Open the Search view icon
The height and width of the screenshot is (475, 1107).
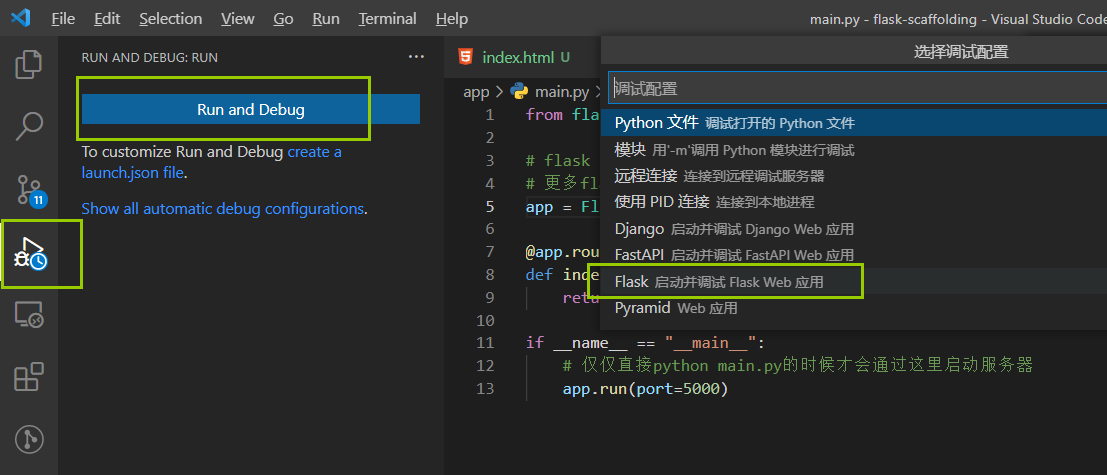29,126
